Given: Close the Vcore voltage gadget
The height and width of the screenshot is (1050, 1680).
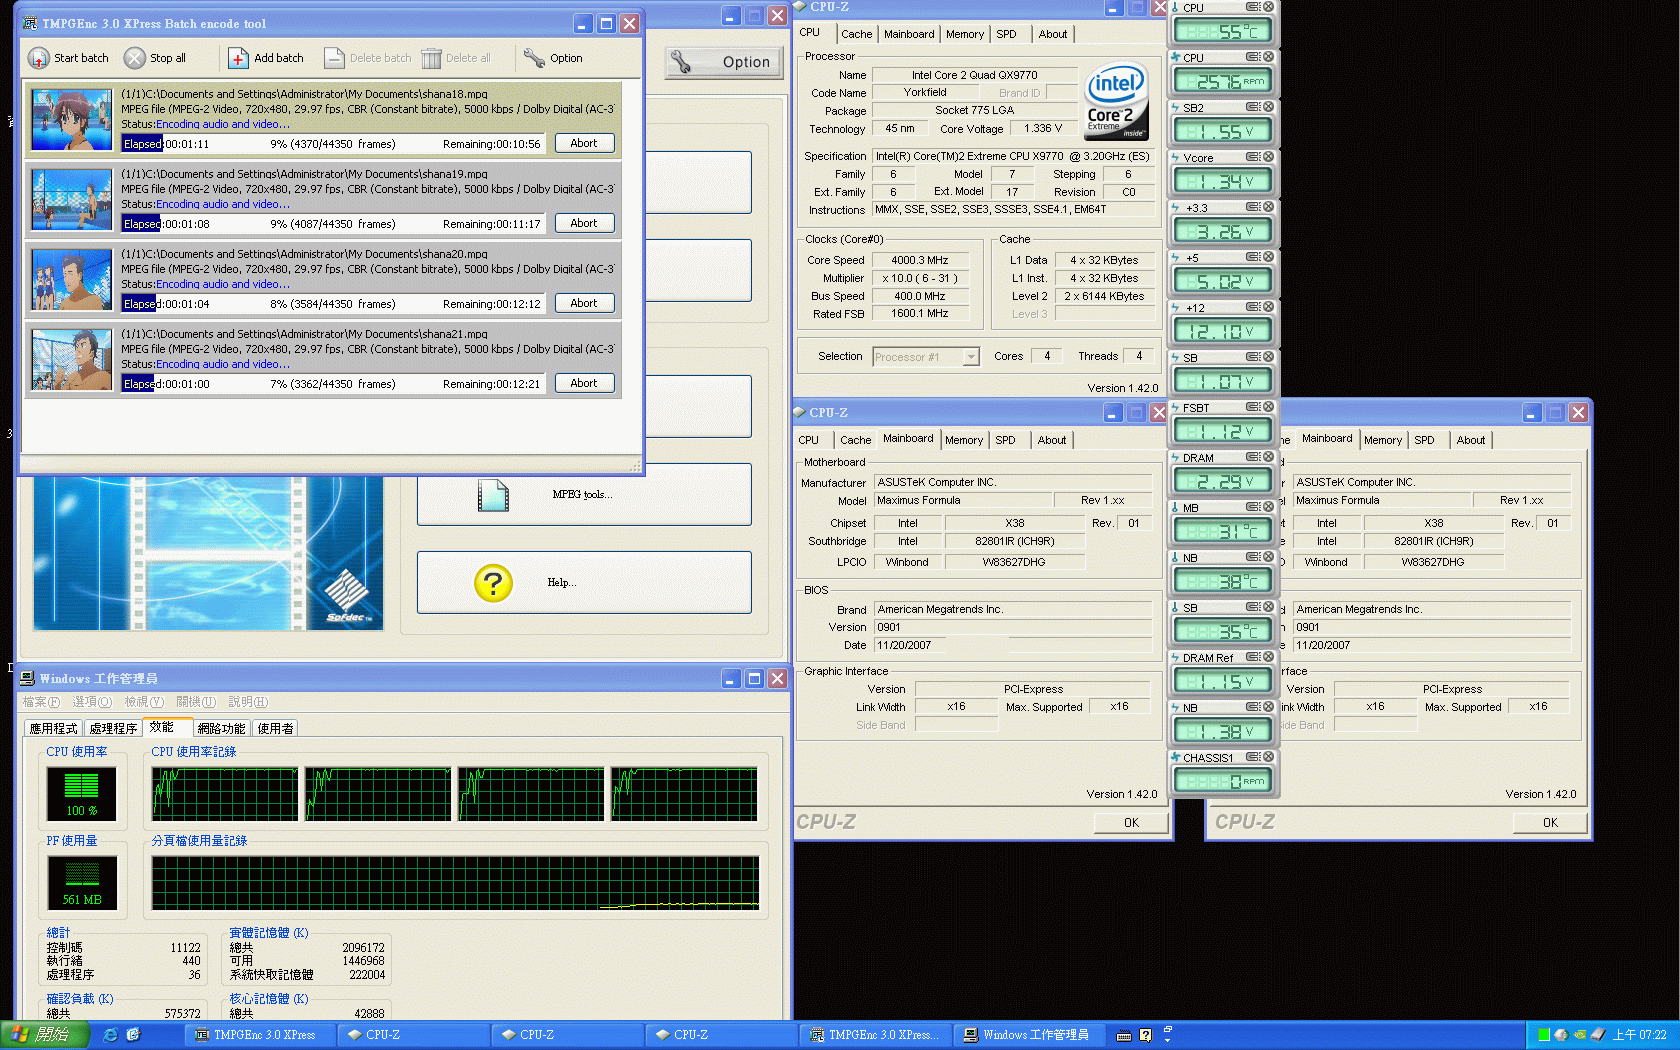Looking at the screenshot, I should pos(1268,157).
